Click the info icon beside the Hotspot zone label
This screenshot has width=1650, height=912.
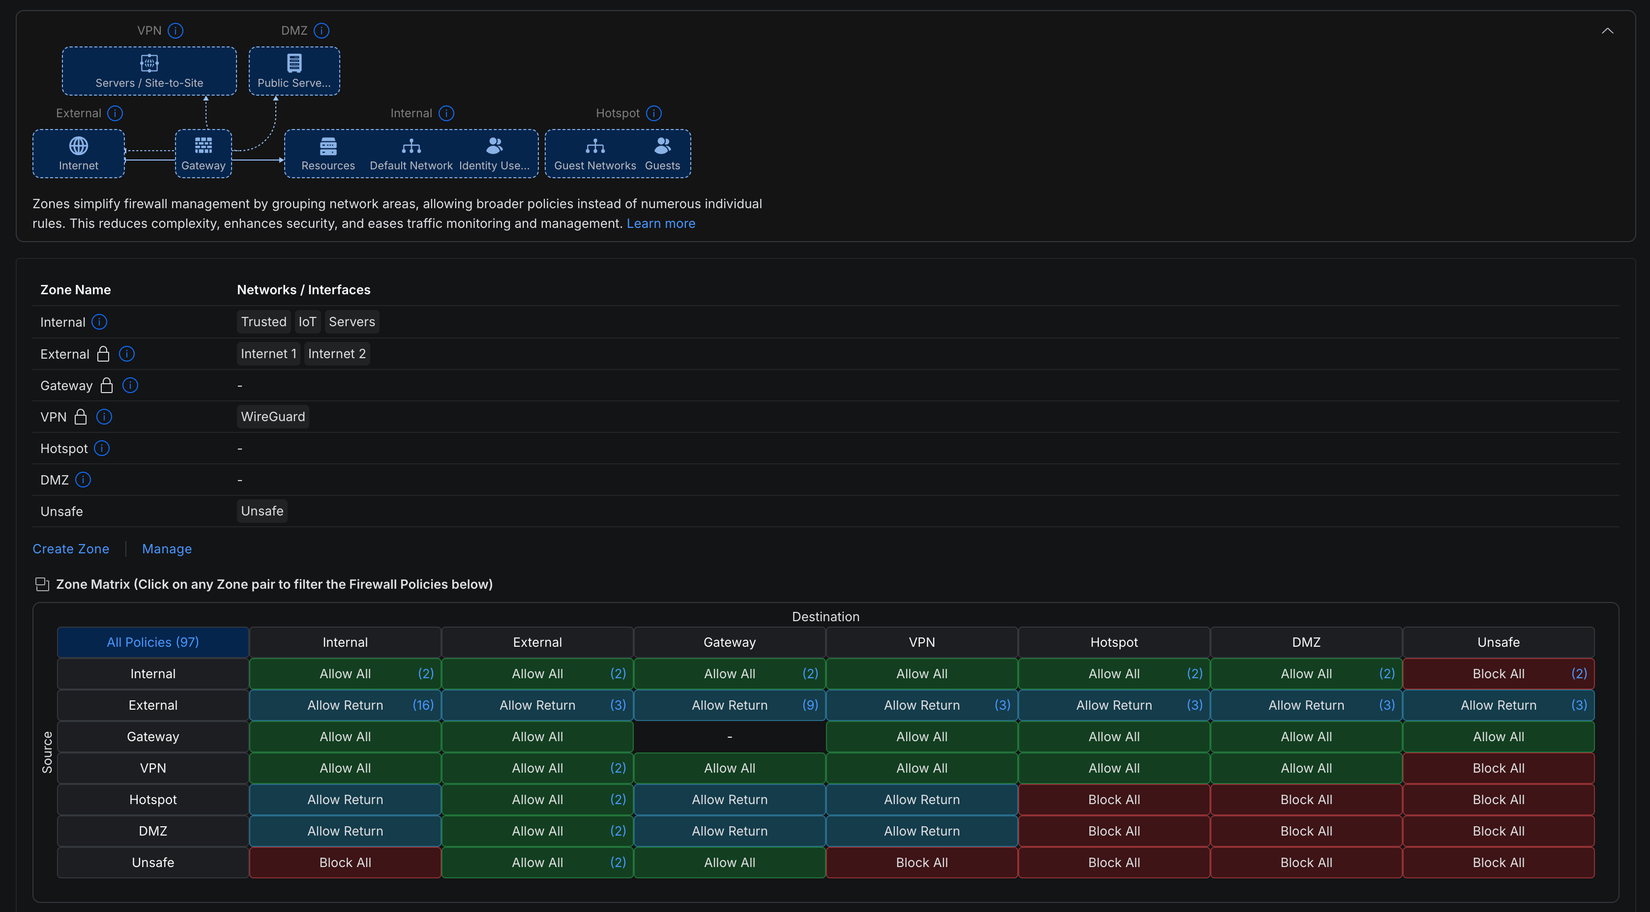point(101,448)
